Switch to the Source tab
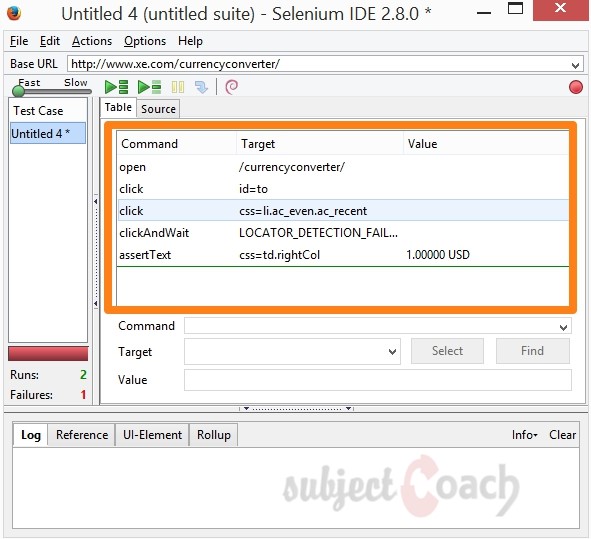Screen dimensions: 591x539 pyautogui.click(x=158, y=109)
